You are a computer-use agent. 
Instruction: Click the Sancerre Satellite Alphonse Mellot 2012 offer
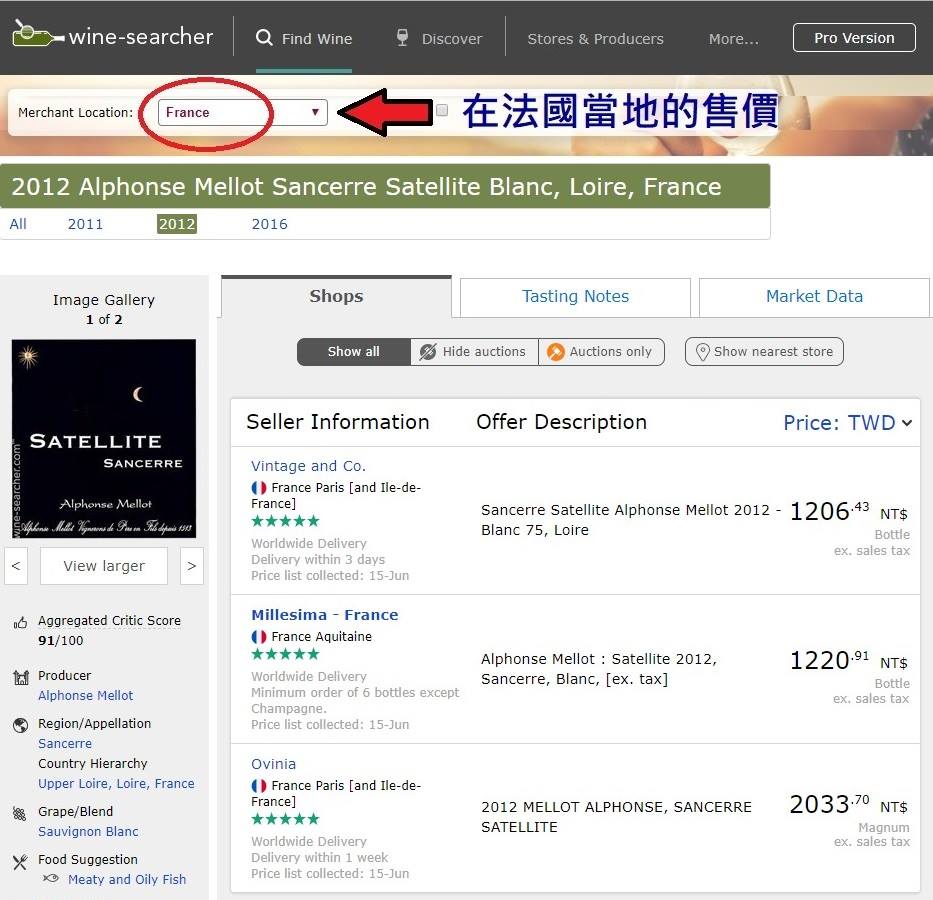tap(631, 520)
